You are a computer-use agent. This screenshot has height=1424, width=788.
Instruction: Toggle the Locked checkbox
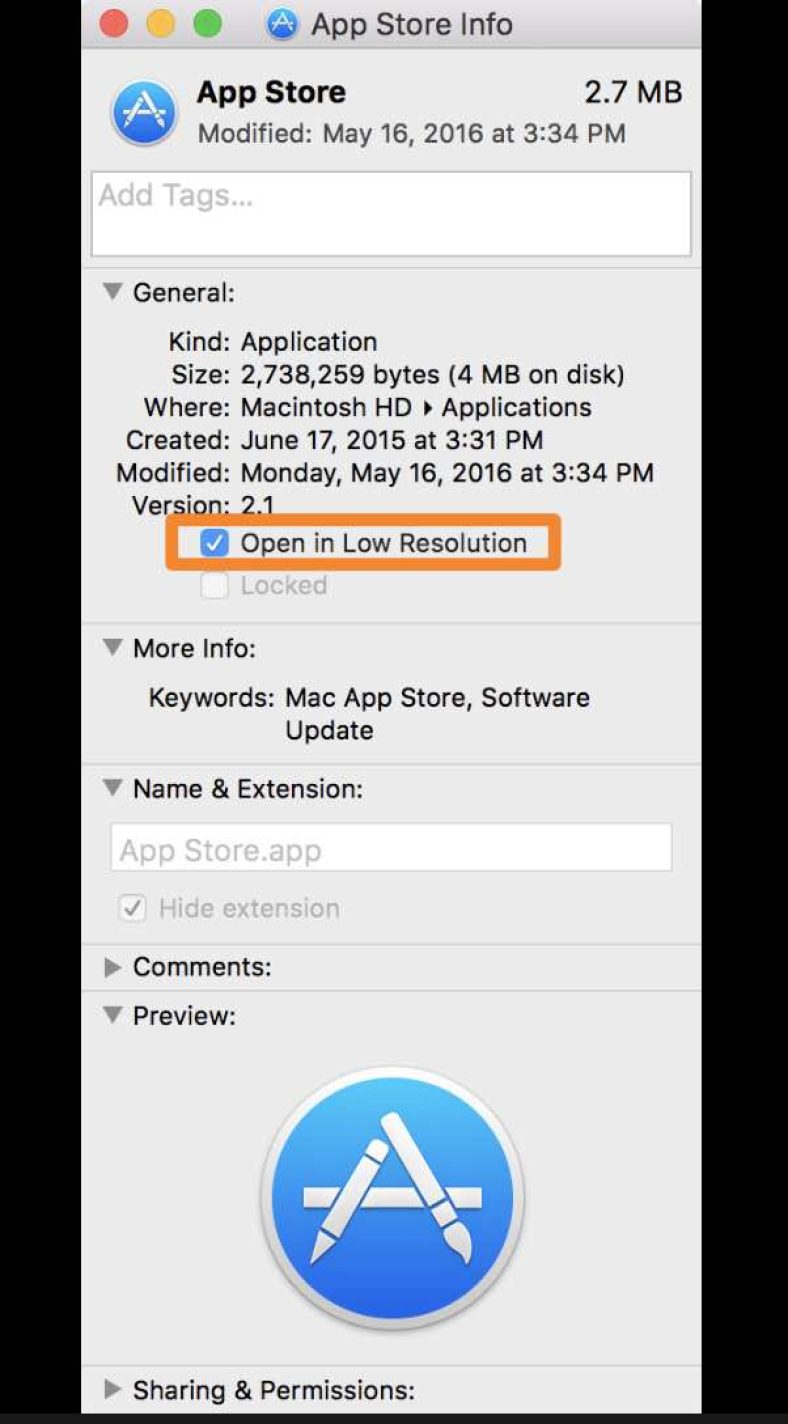click(214, 585)
